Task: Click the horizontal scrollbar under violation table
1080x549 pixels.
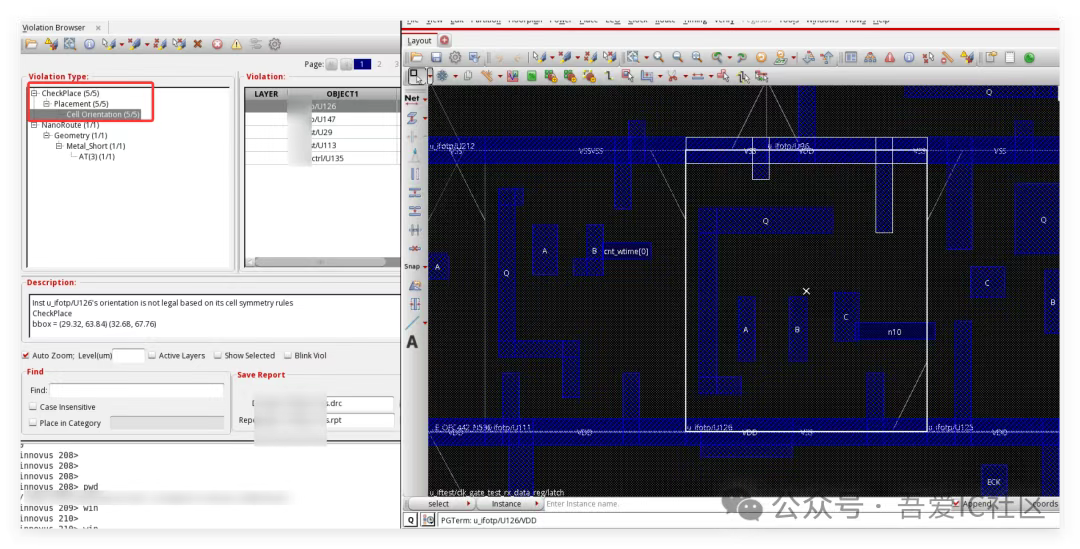Action: point(321,262)
